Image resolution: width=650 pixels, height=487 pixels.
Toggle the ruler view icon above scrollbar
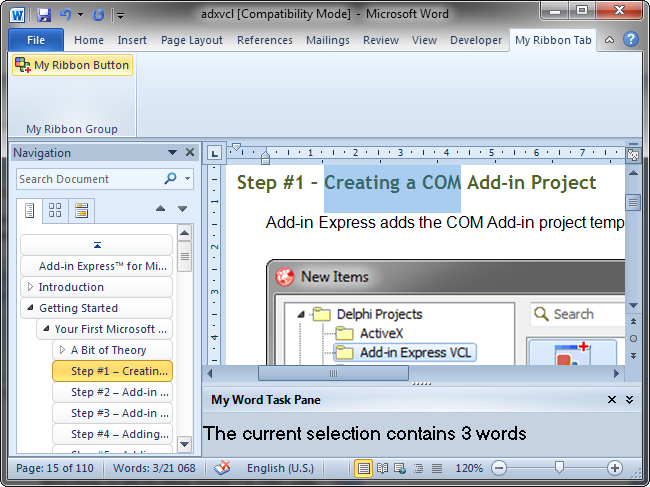633,155
